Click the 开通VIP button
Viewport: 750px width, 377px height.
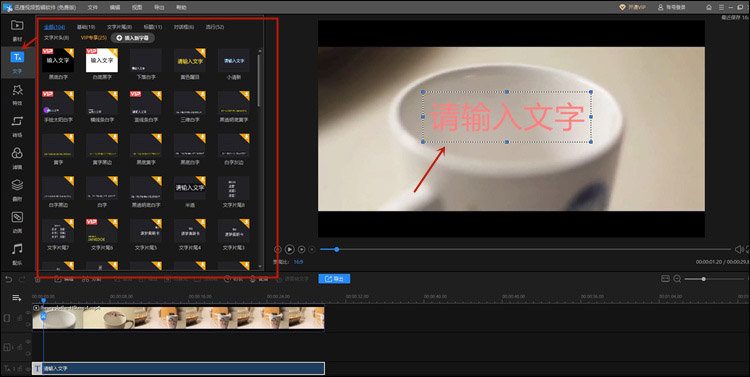(632, 7)
